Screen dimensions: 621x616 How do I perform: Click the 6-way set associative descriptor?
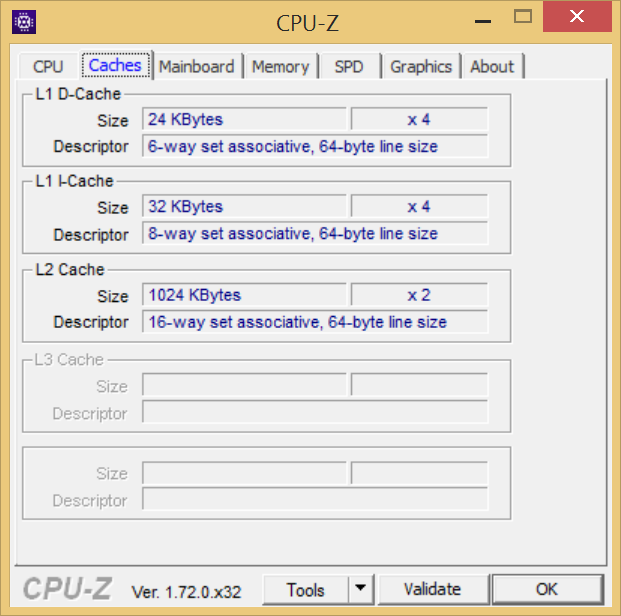pos(315,147)
